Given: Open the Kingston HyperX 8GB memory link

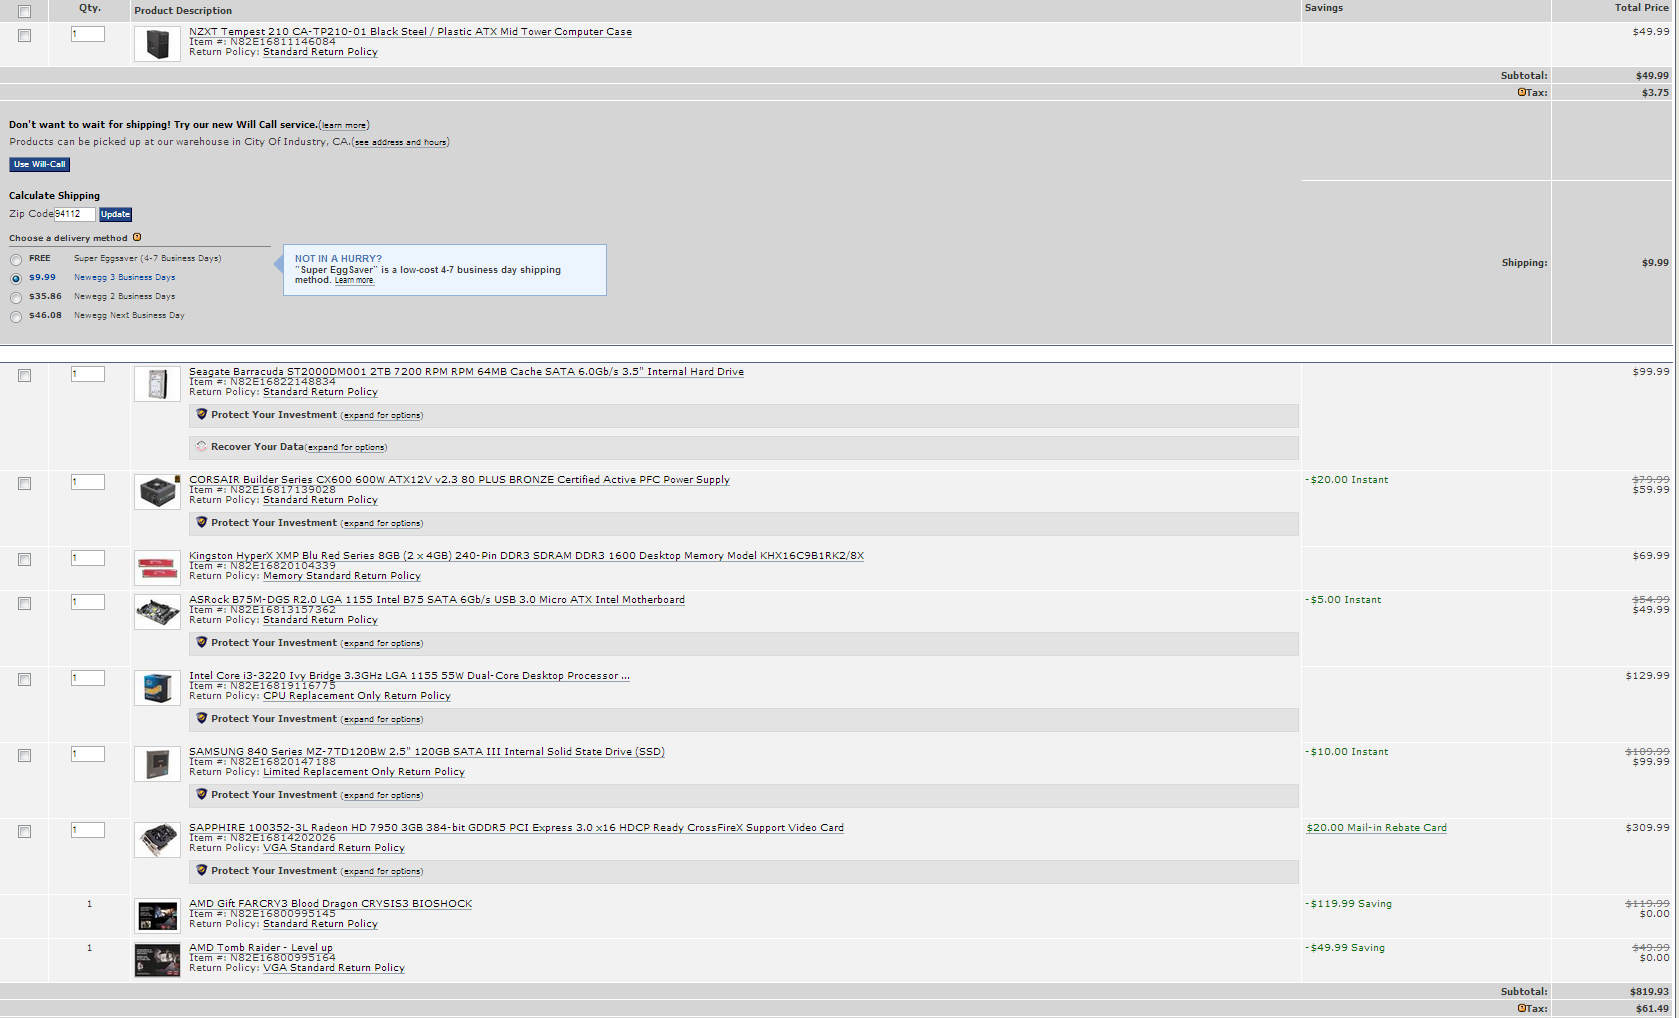Looking at the screenshot, I should click(526, 556).
